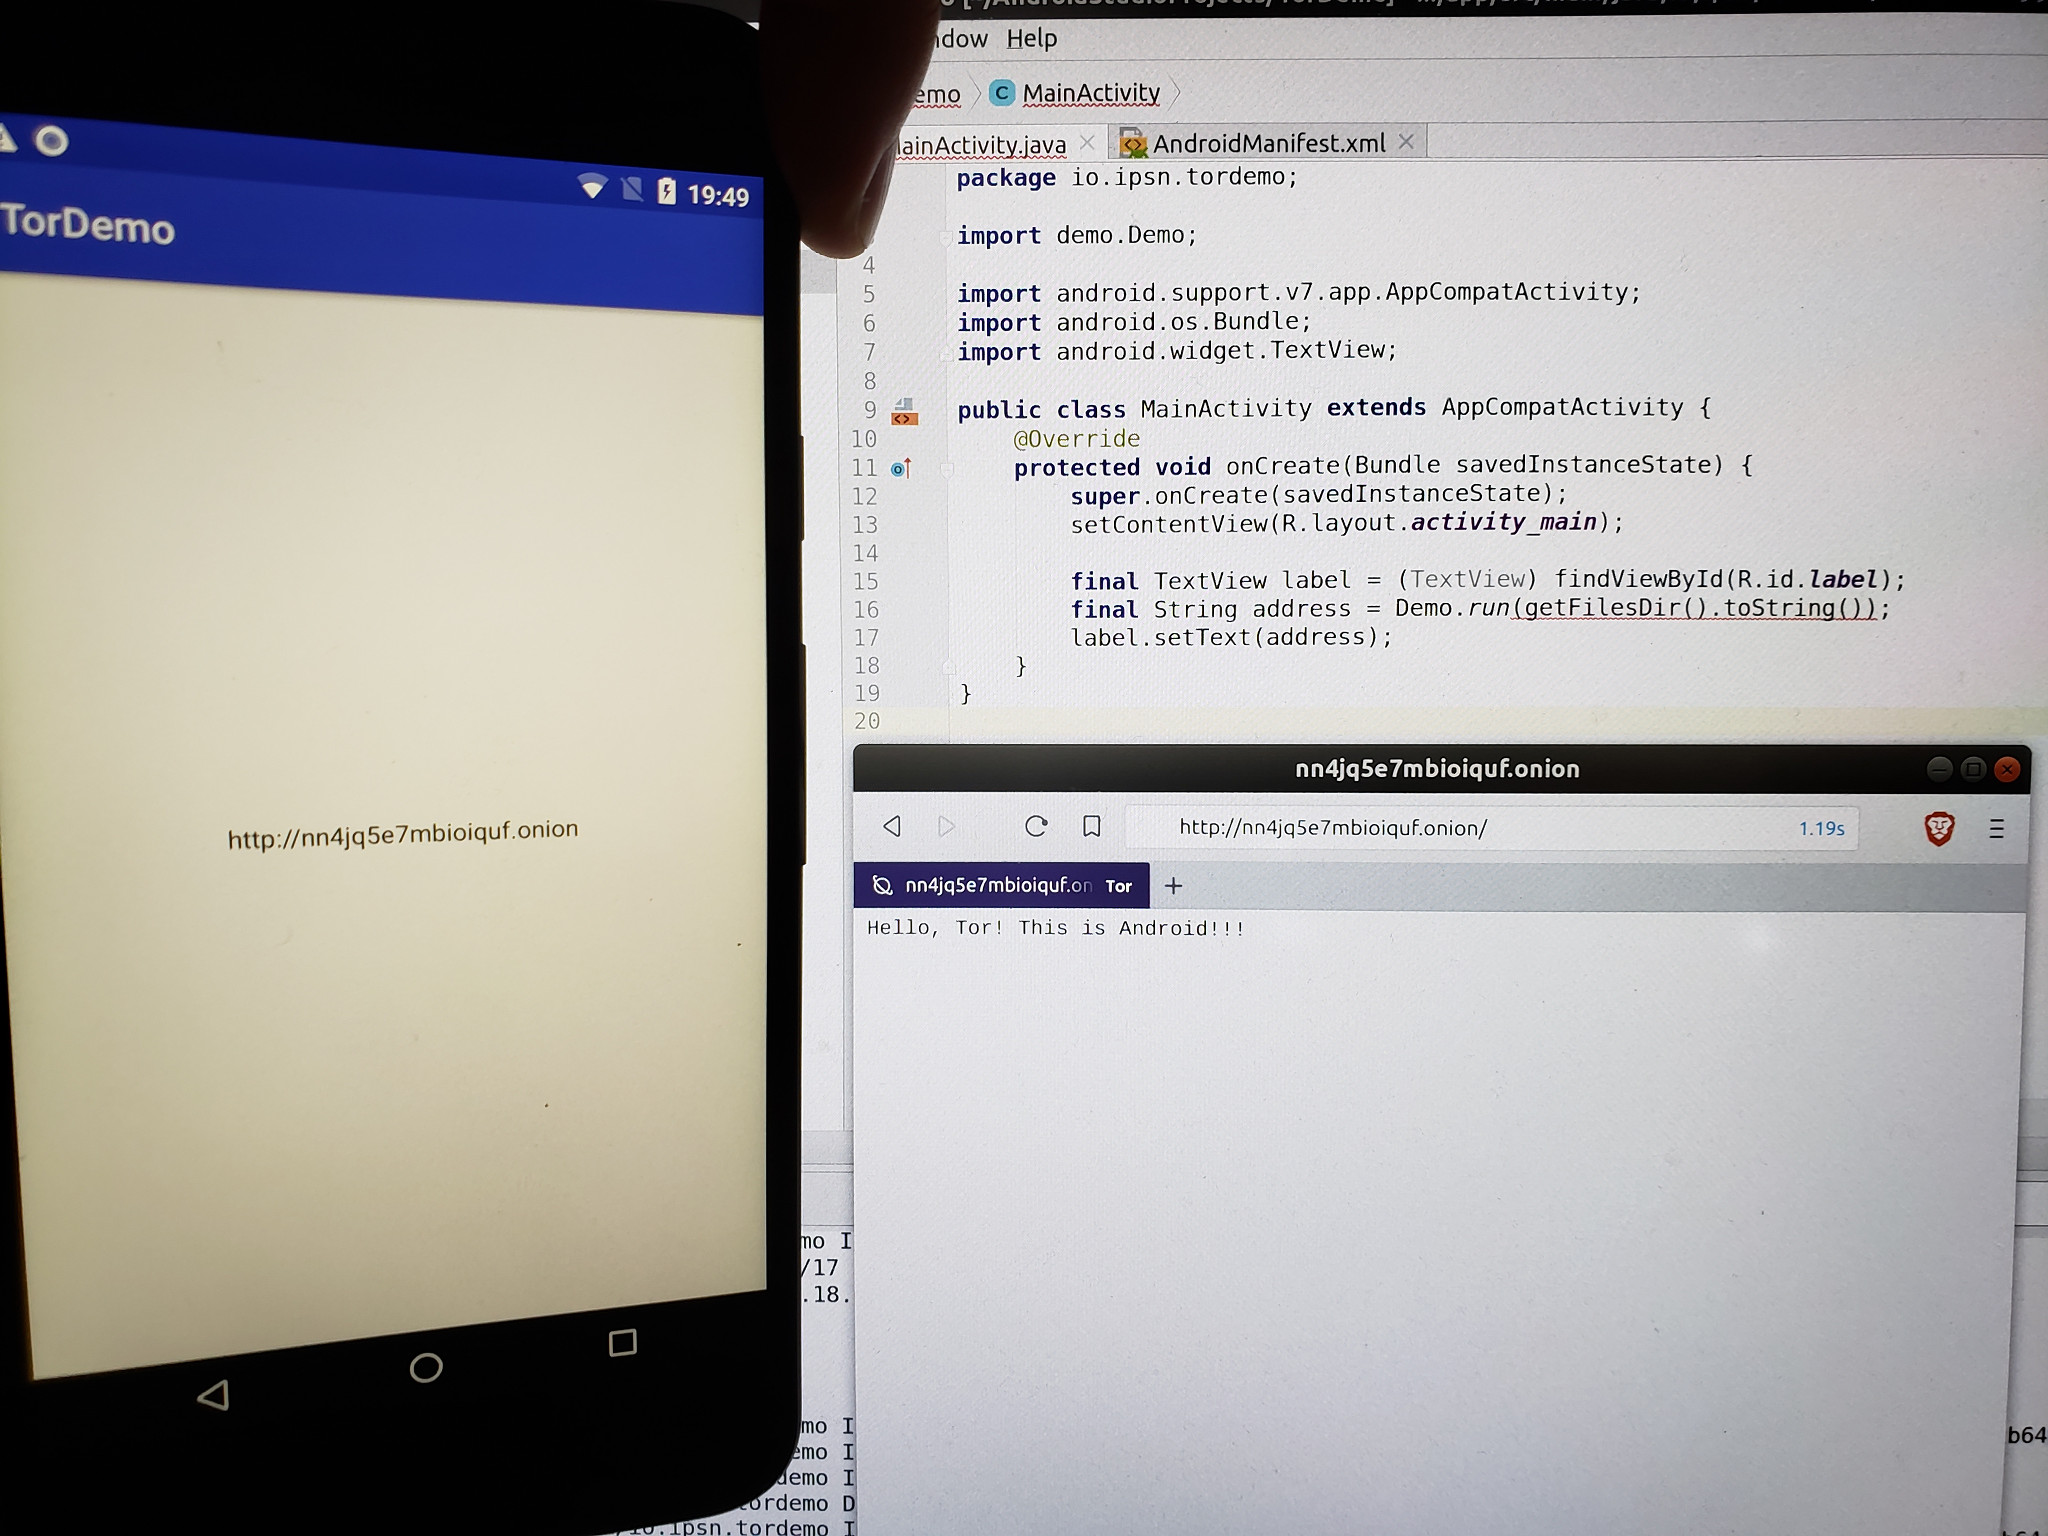Tap the Android home circle button
The image size is (2048, 1536).
pos(426,1367)
